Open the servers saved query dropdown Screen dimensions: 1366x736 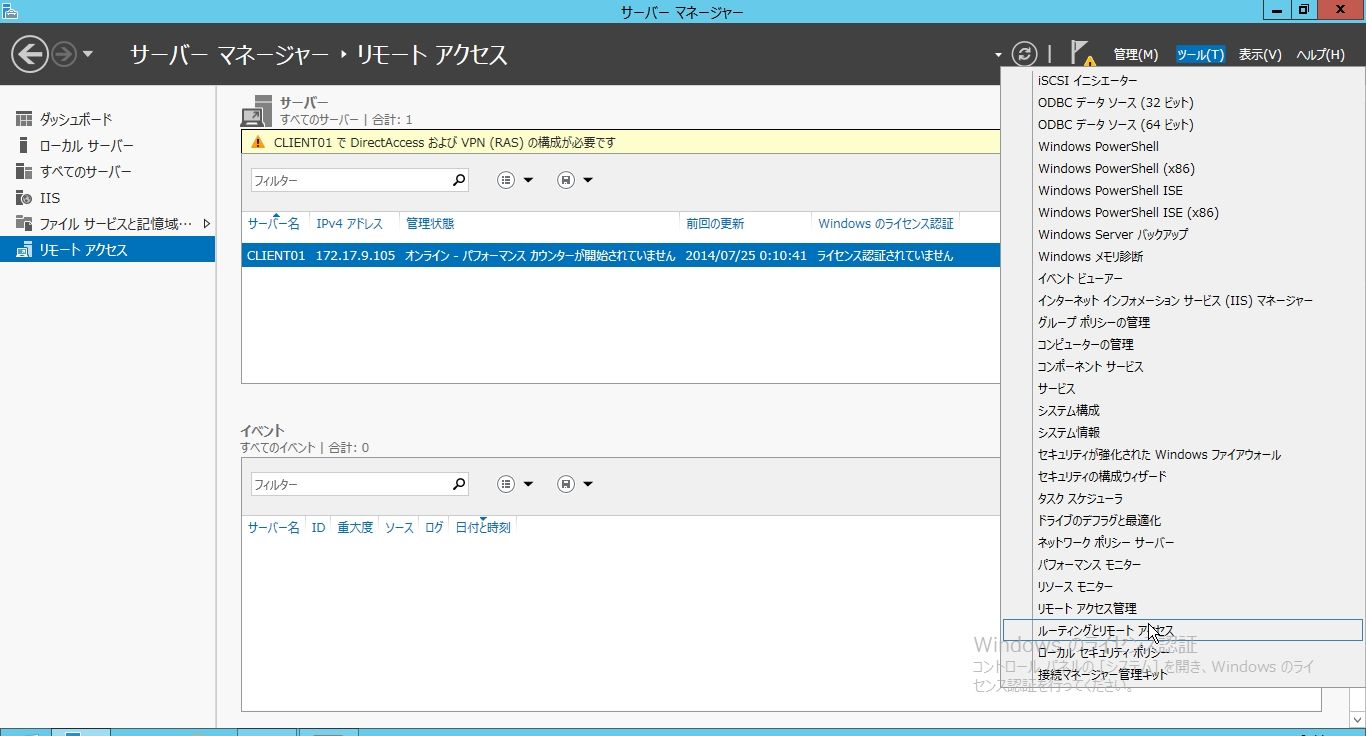point(575,180)
